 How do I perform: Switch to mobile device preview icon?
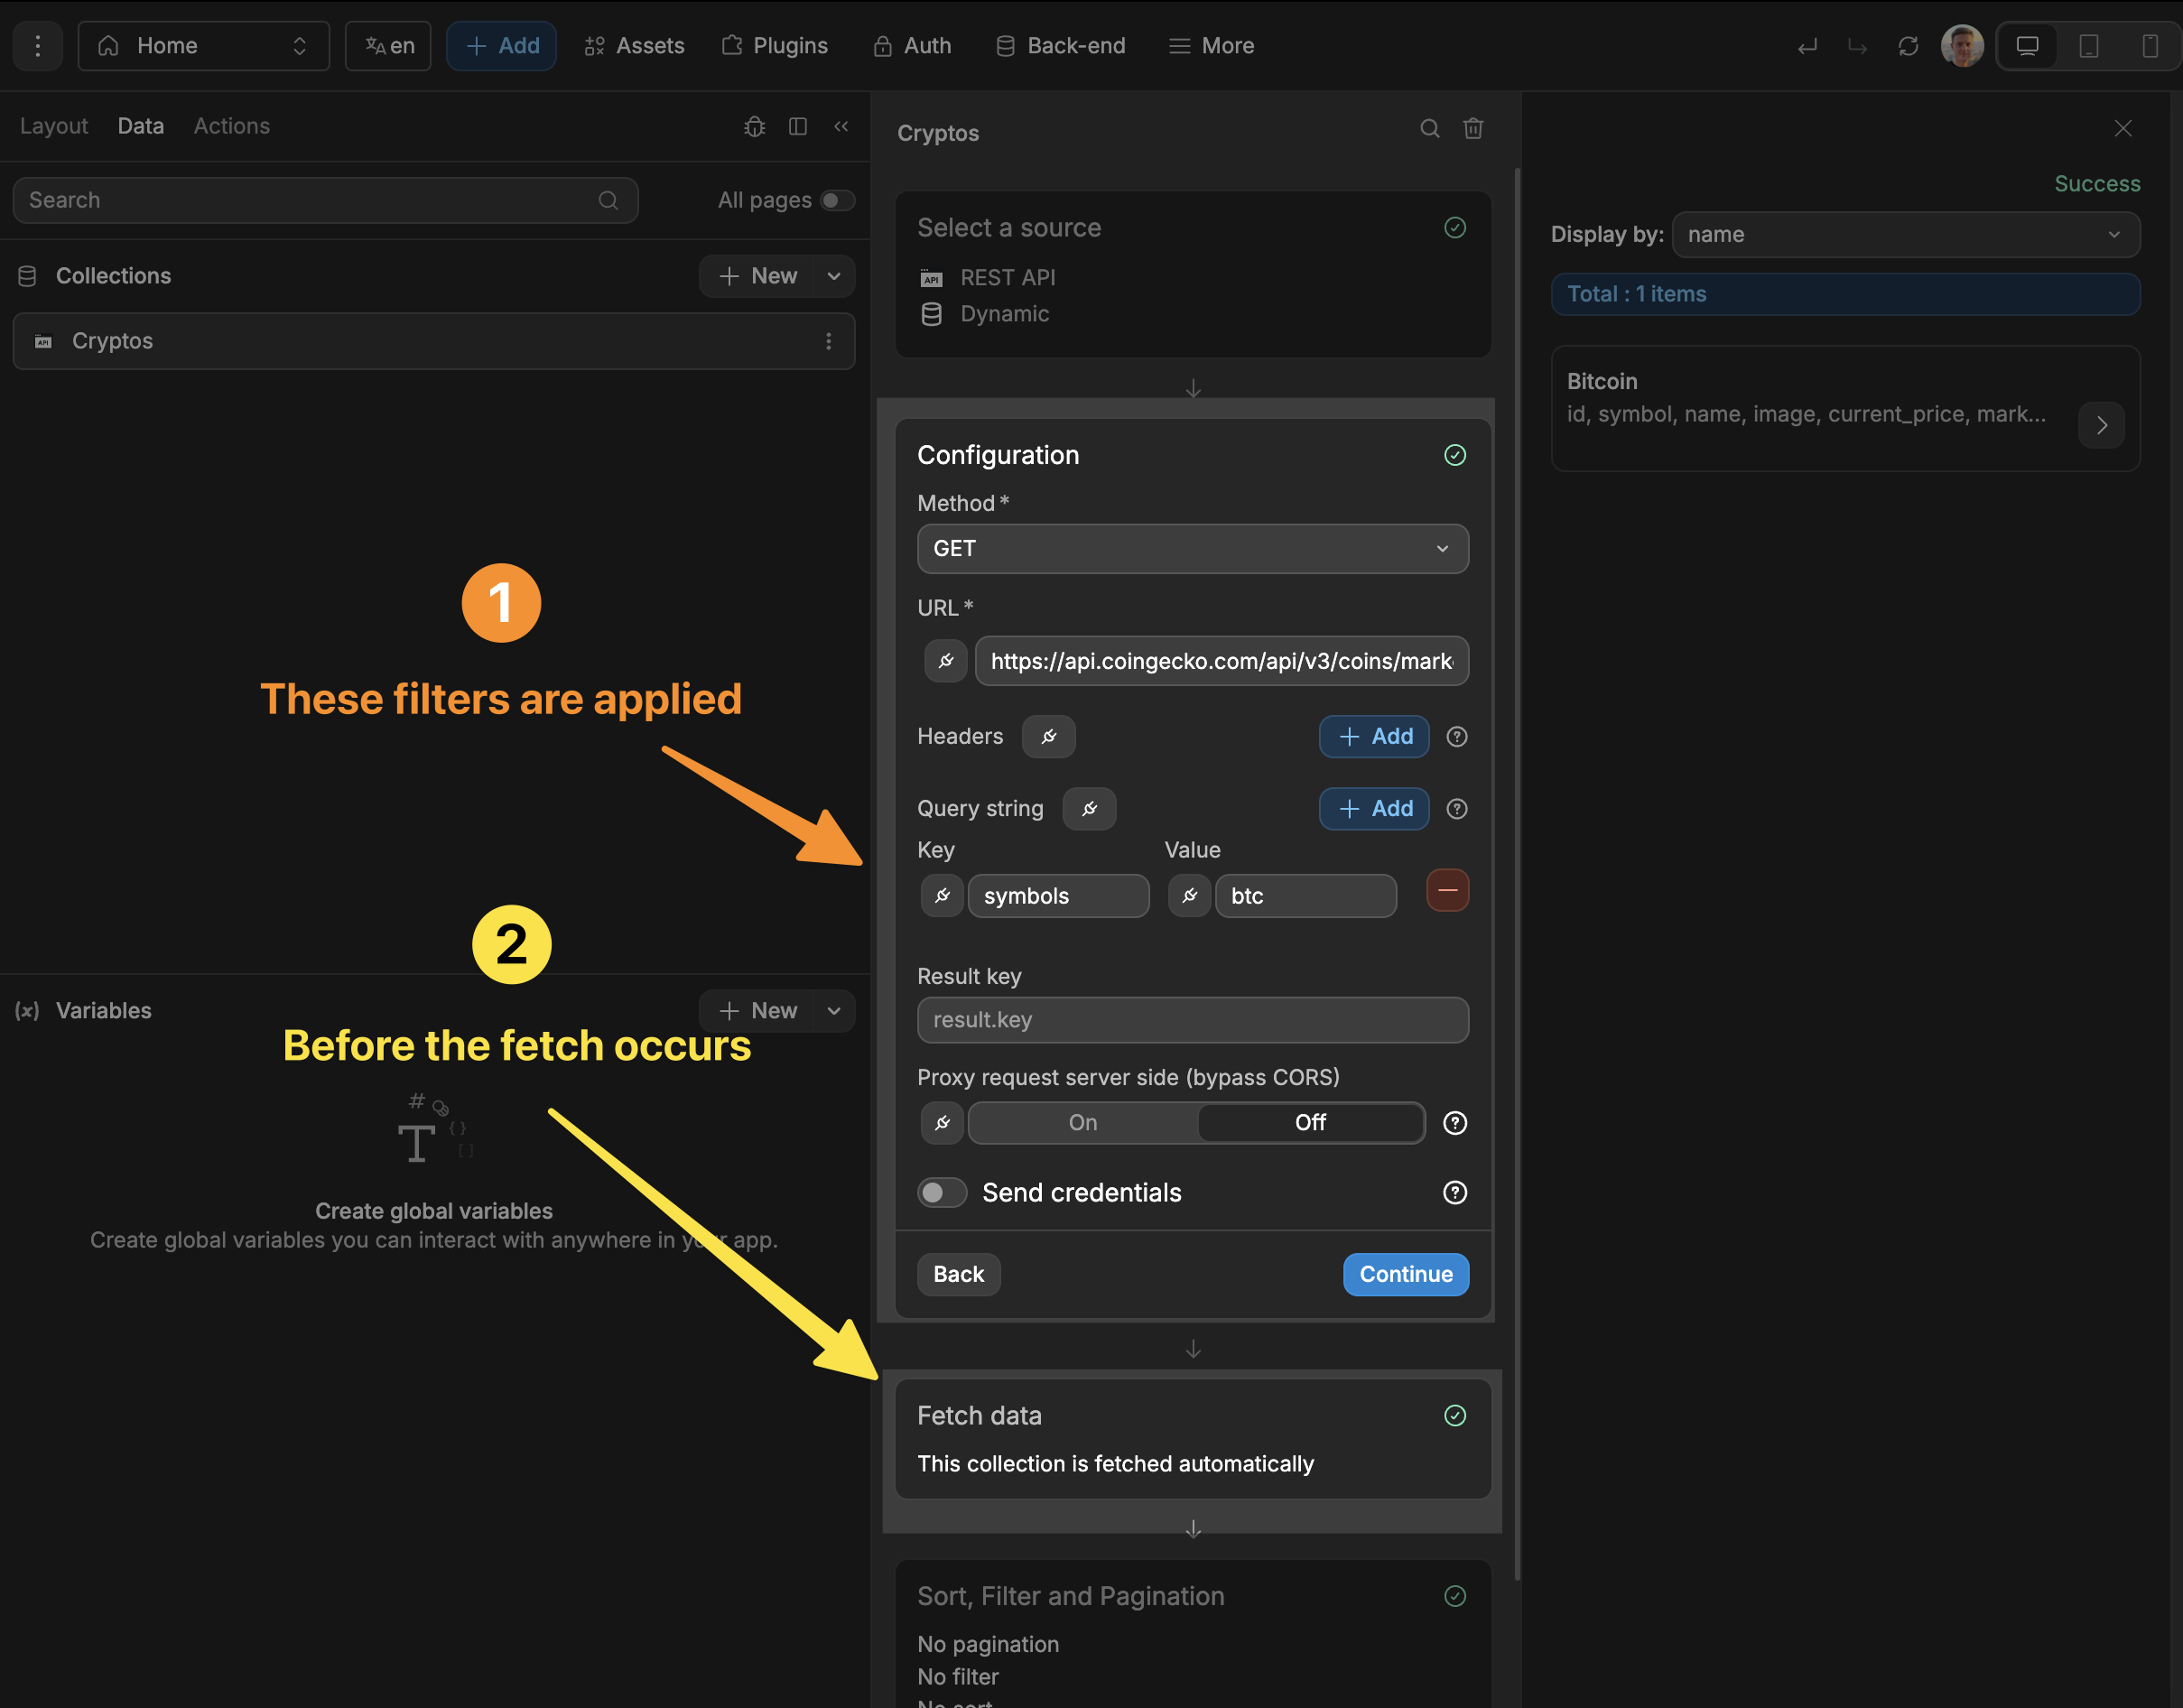2149,46
